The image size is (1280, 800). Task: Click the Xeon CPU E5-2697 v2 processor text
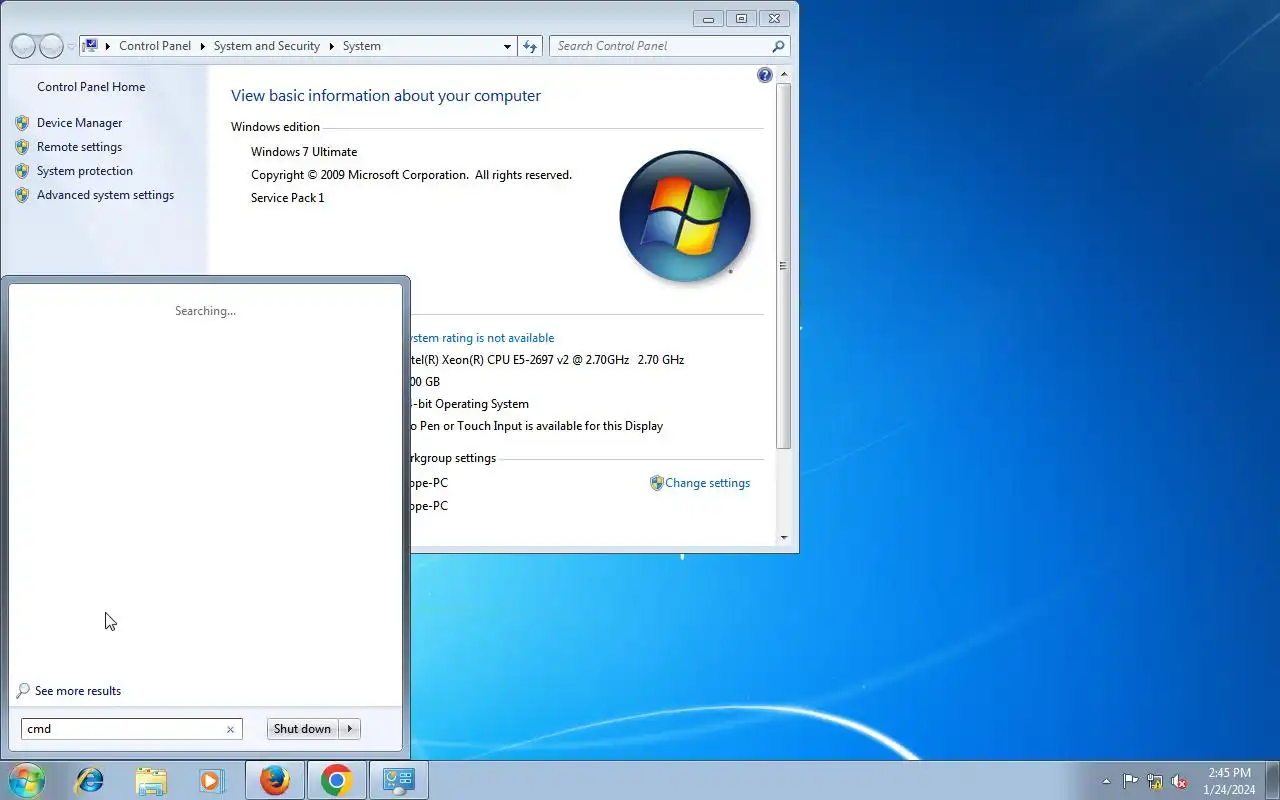546,360
